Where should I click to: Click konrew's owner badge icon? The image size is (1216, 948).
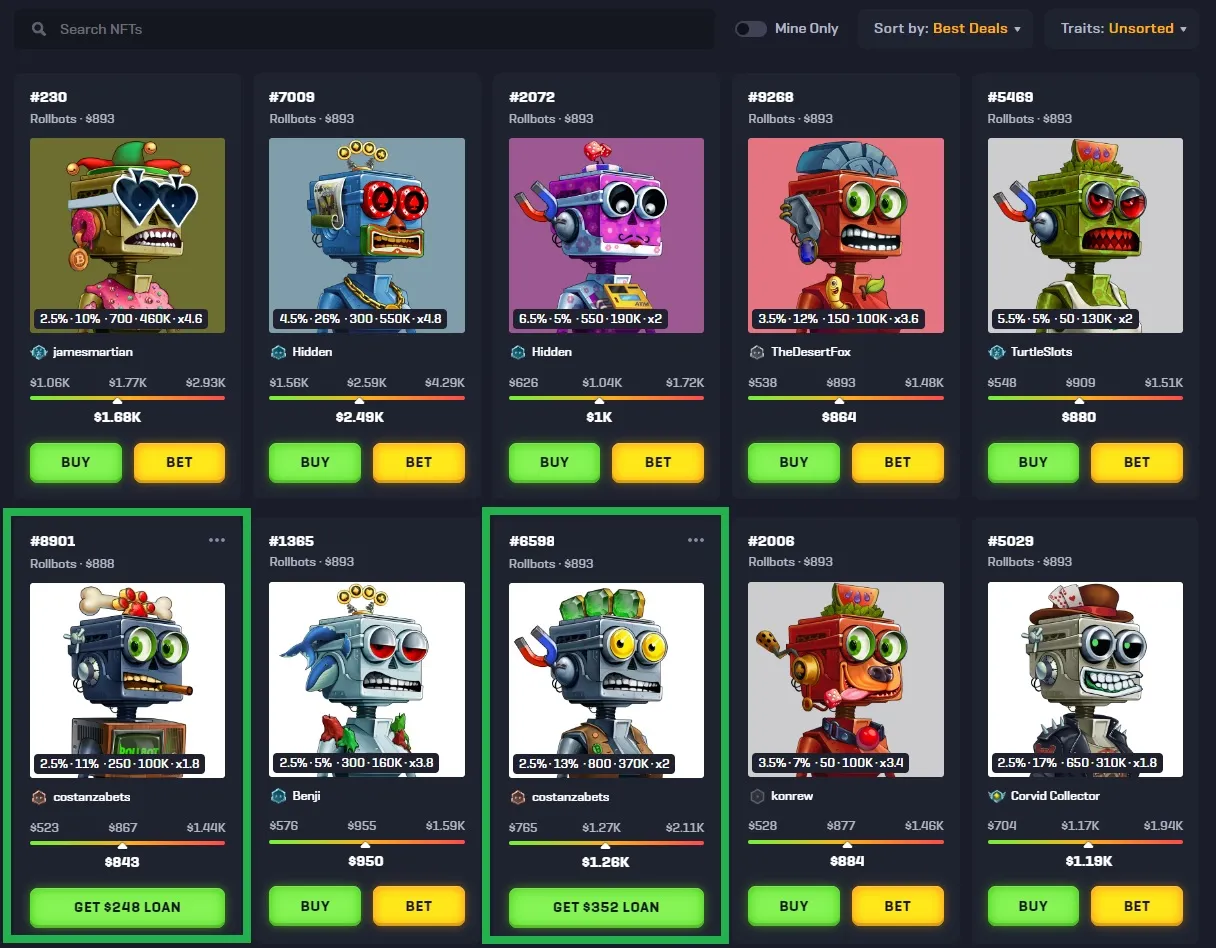point(757,796)
